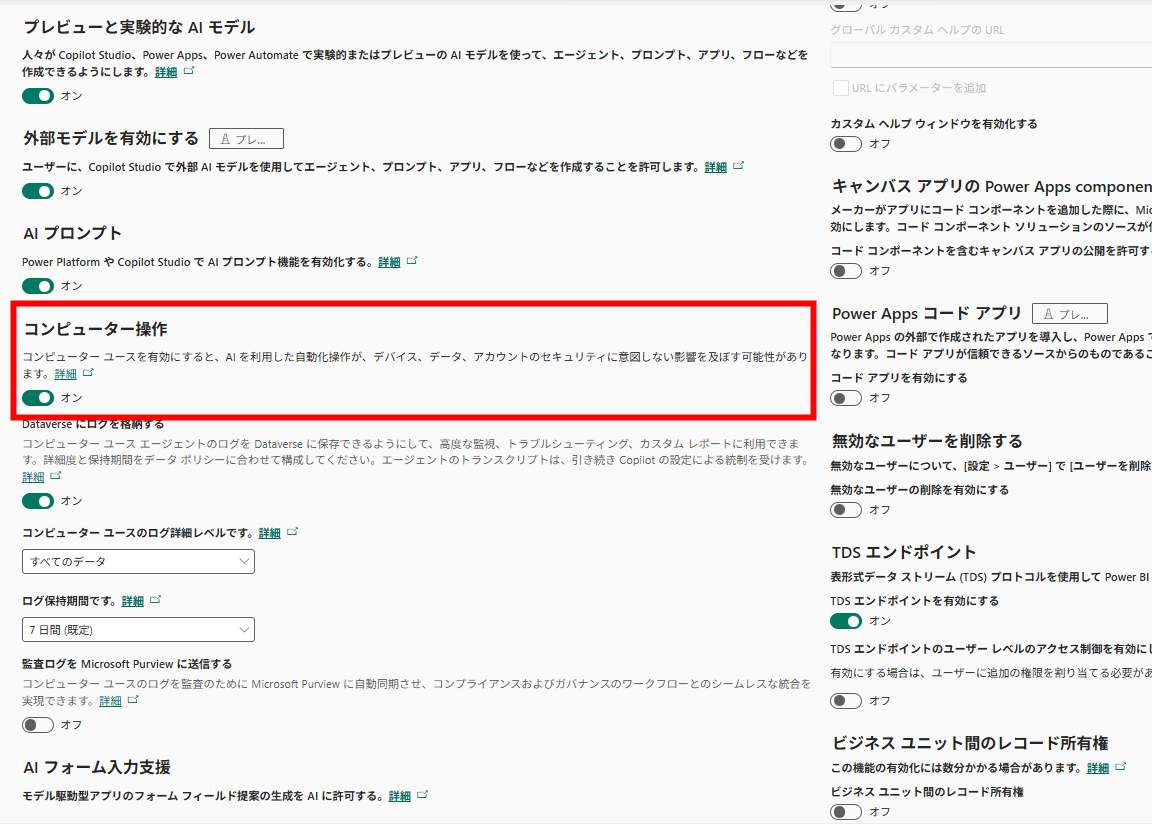Open external link icon beside コンピューター操作 詳細

coord(88,373)
